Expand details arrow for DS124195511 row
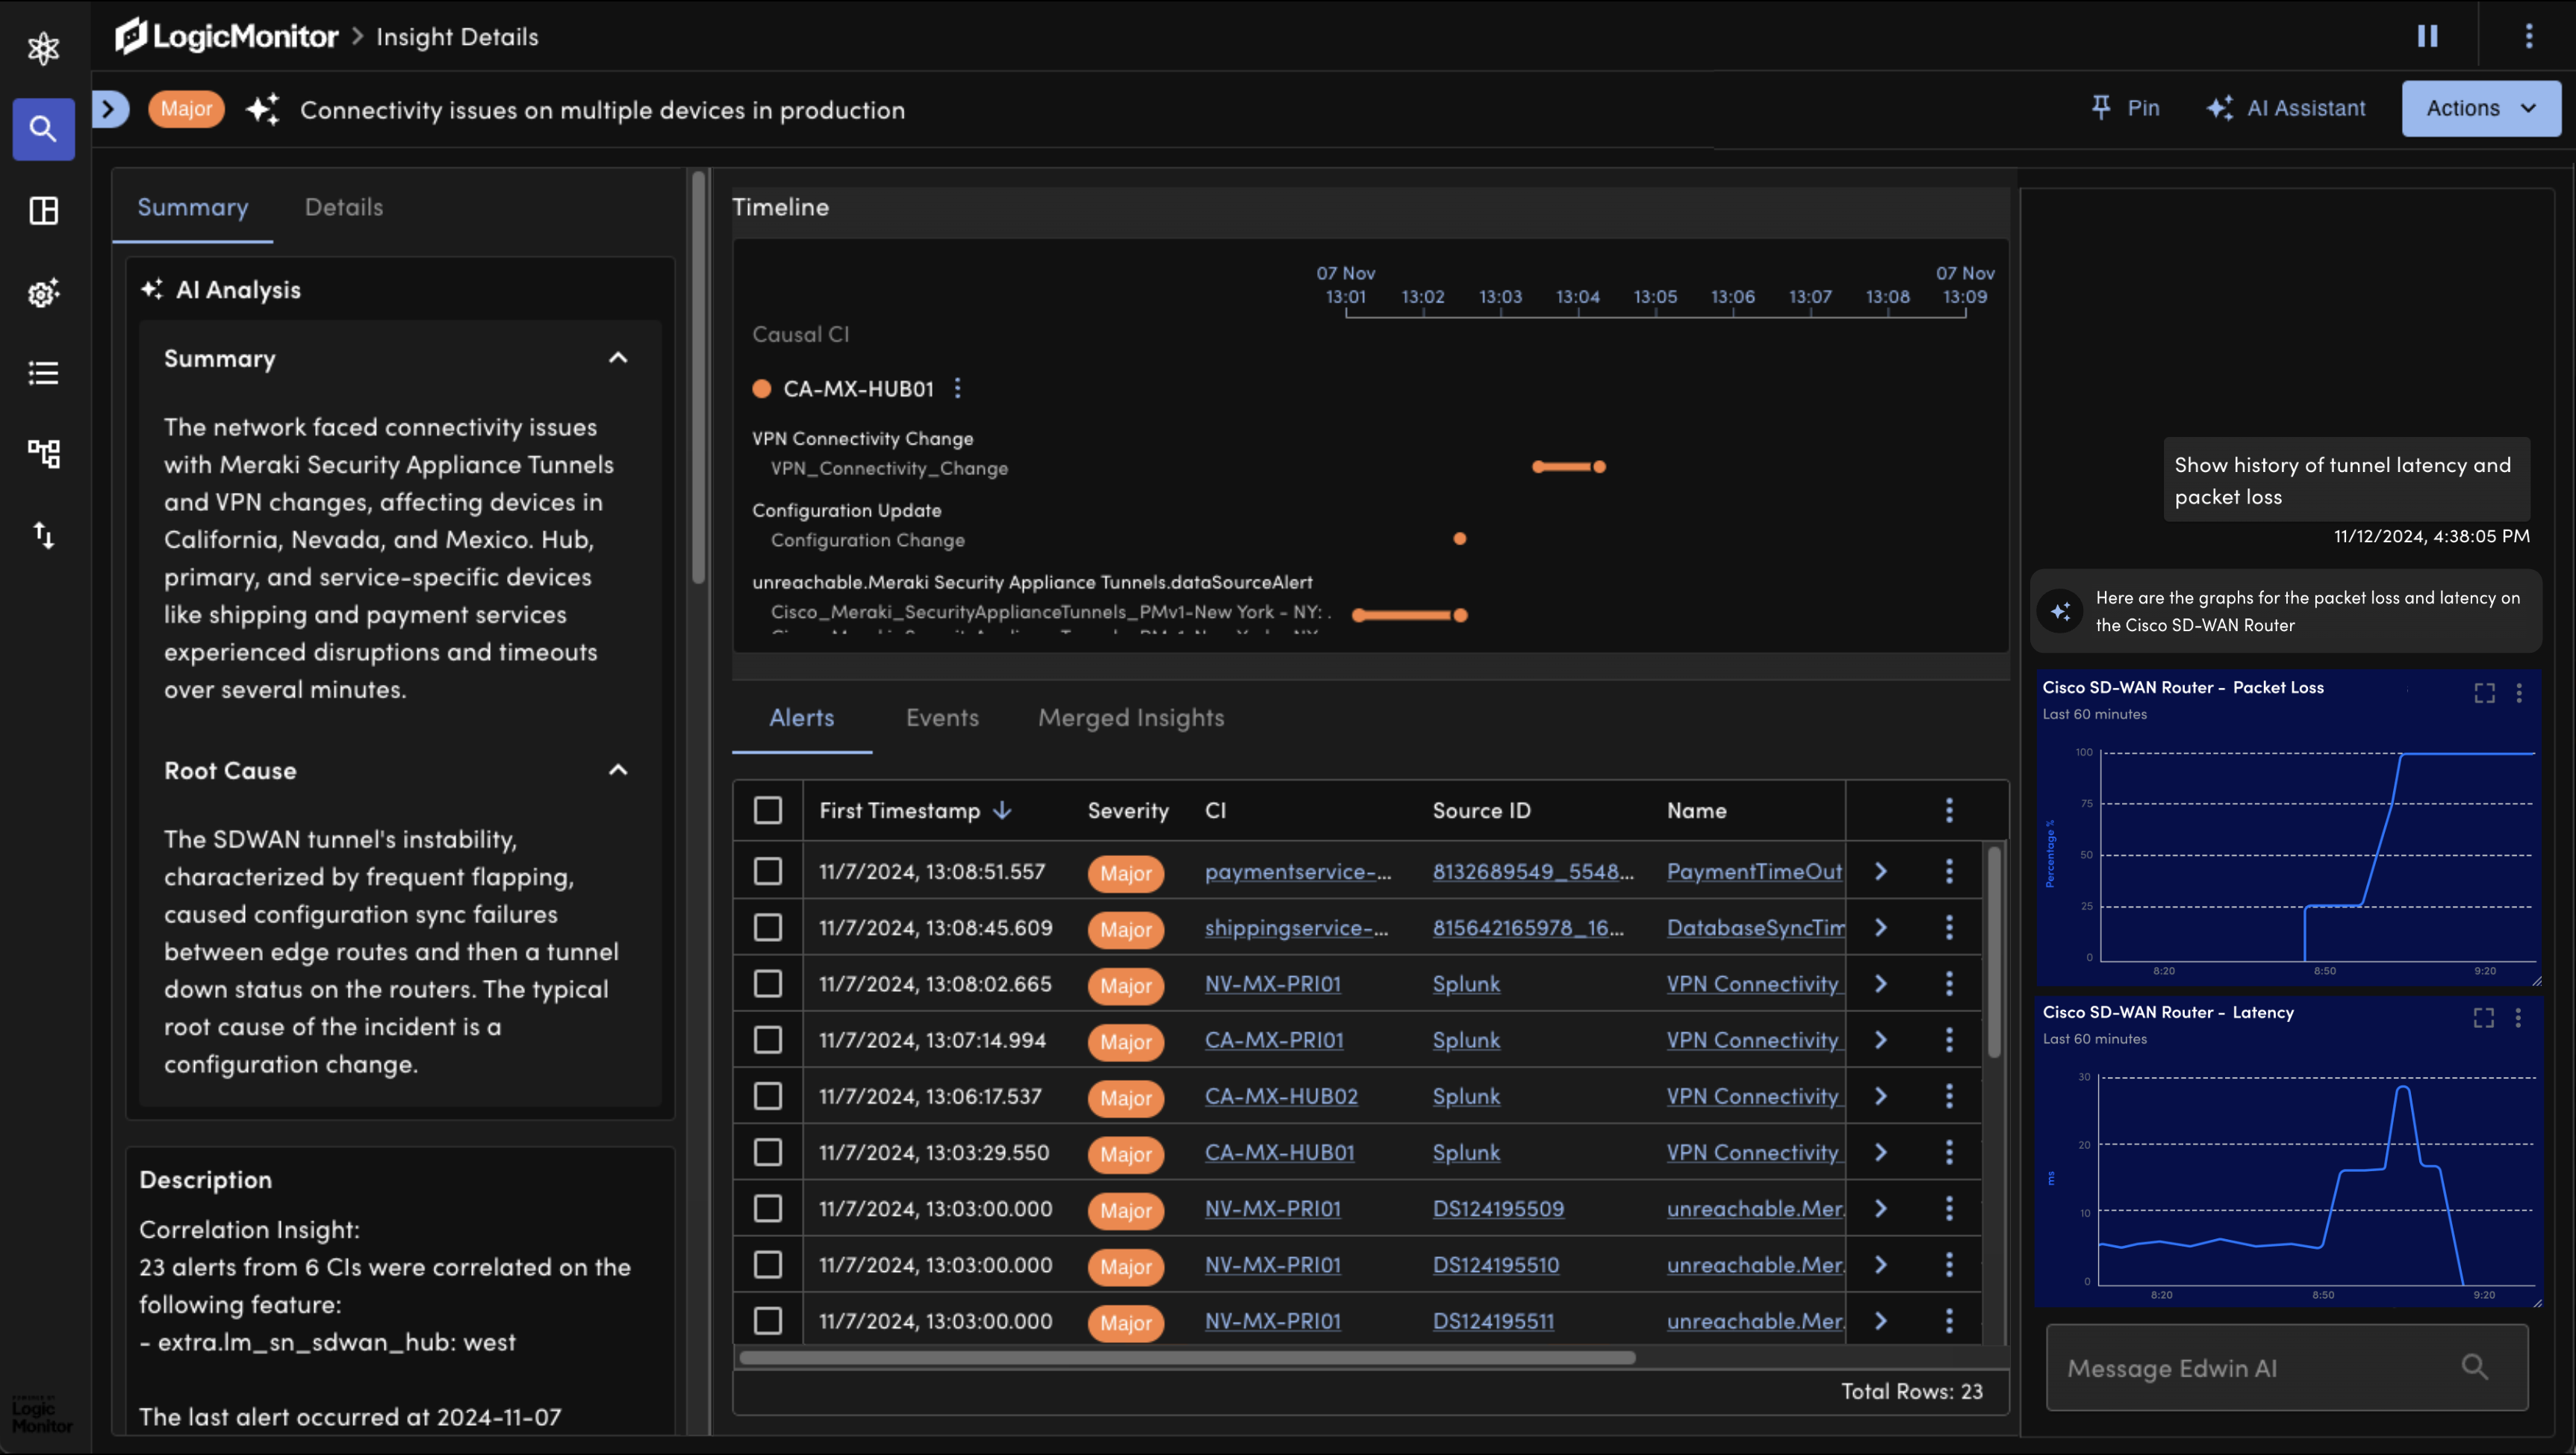Screen dimensions: 2576x1455 pyautogui.click(x=1881, y=1321)
